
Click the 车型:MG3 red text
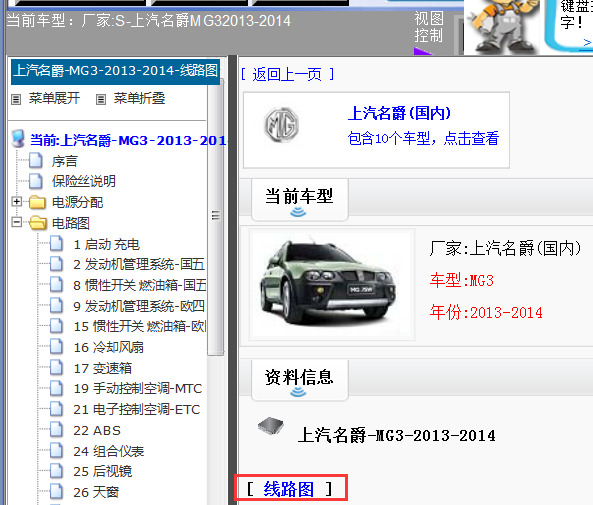click(462, 281)
